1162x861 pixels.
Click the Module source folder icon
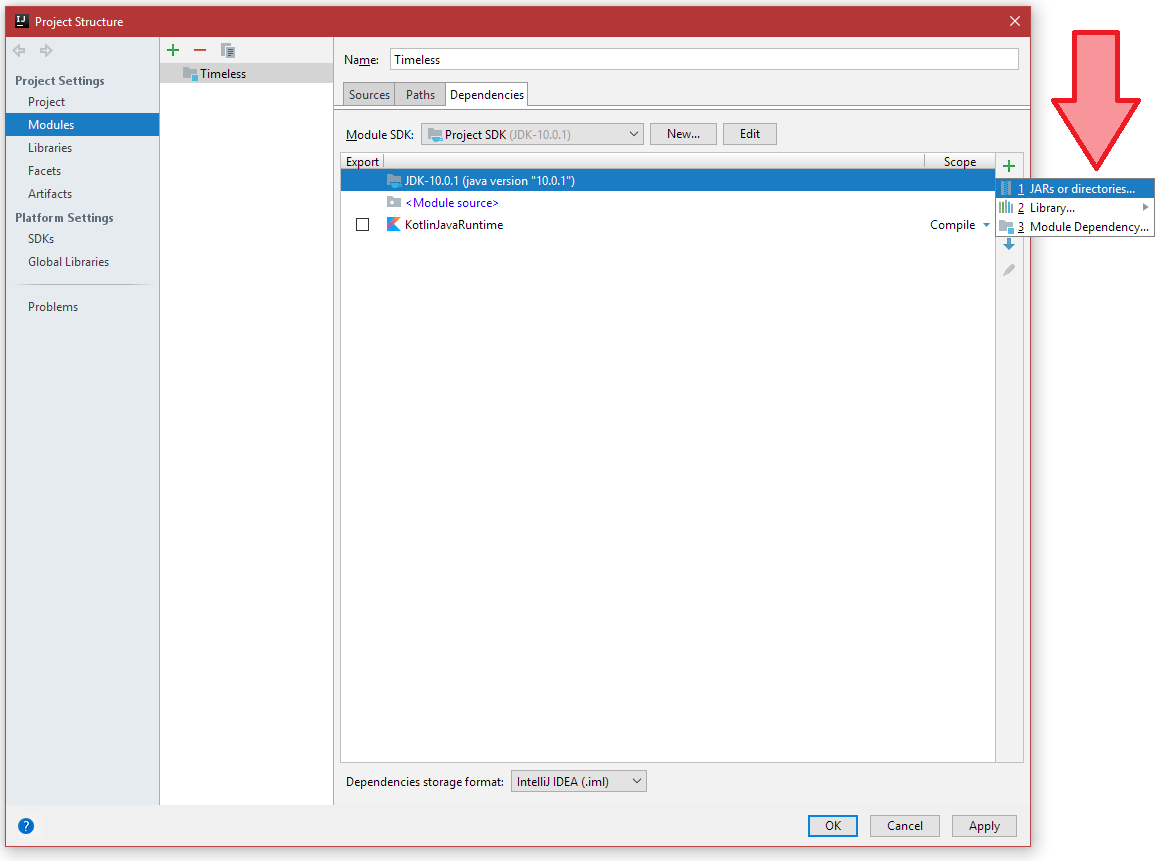(394, 202)
